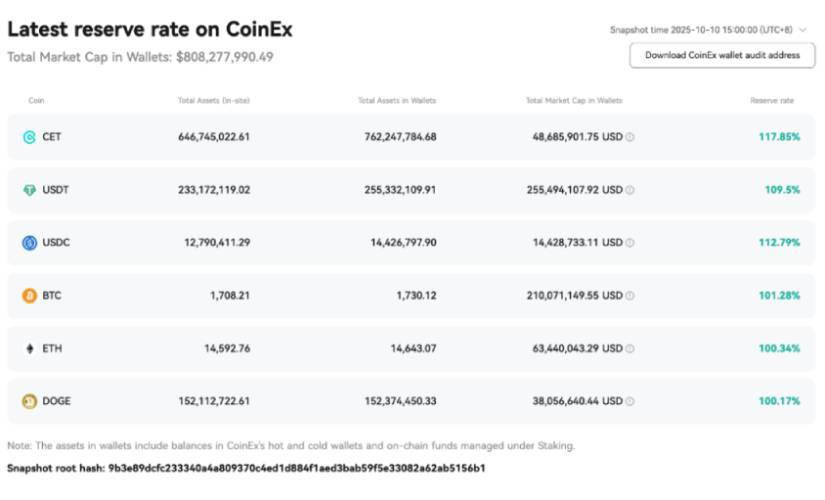The width and height of the screenshot is (825, 500).
Task: Click info icon beside BTC market cap
Action: [x=630, y=296]
